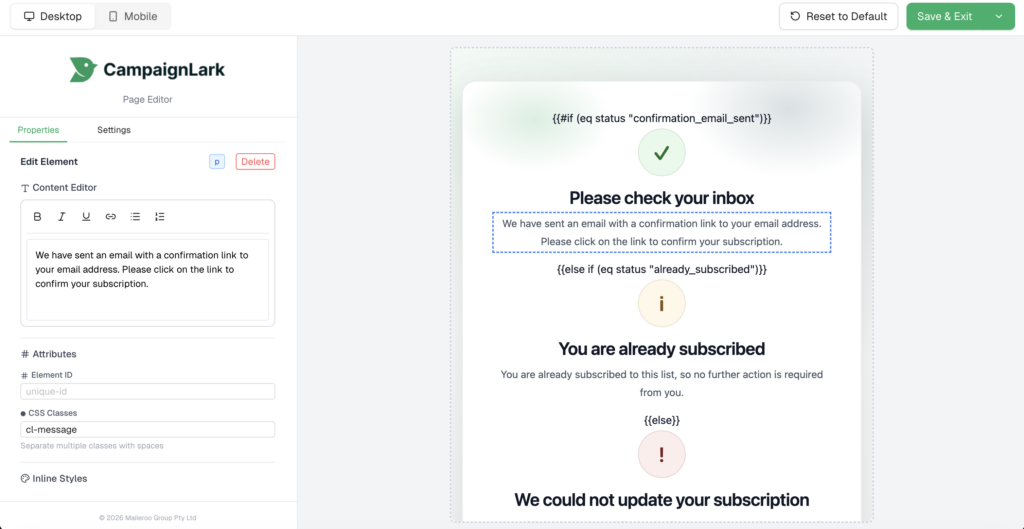Insert a bulleted list

coord(135,217)
